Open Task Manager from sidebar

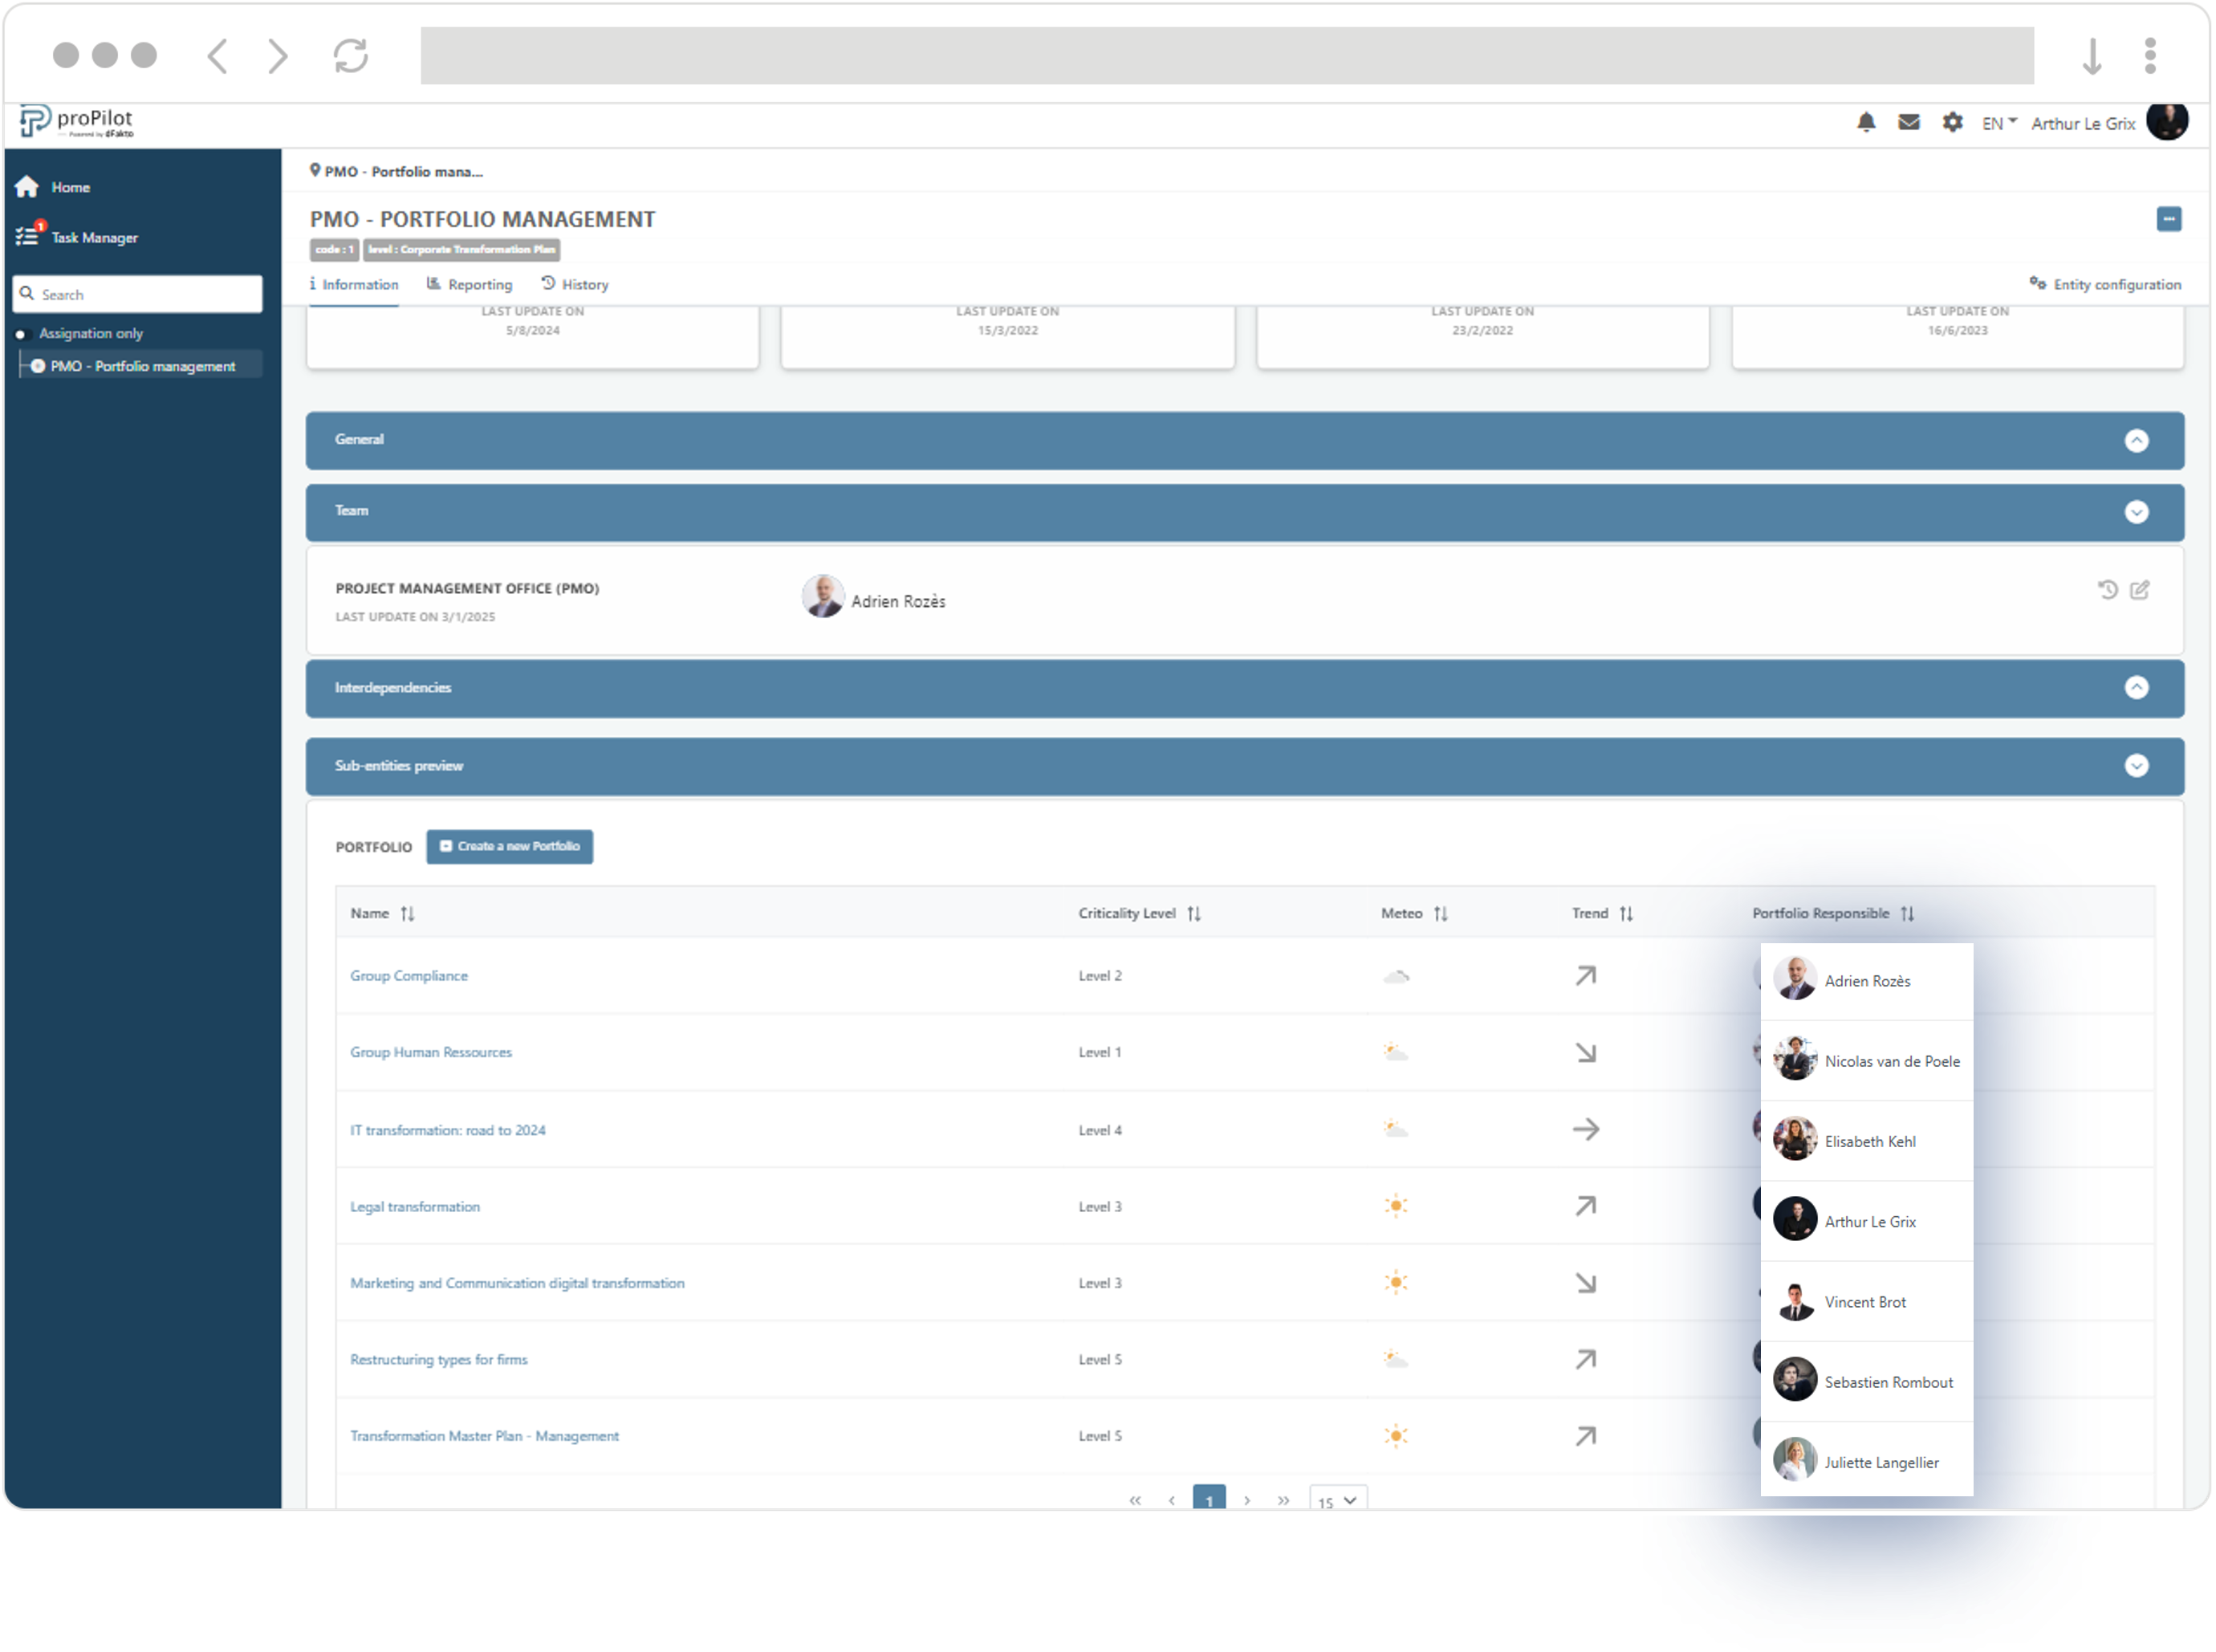point(94,237)
